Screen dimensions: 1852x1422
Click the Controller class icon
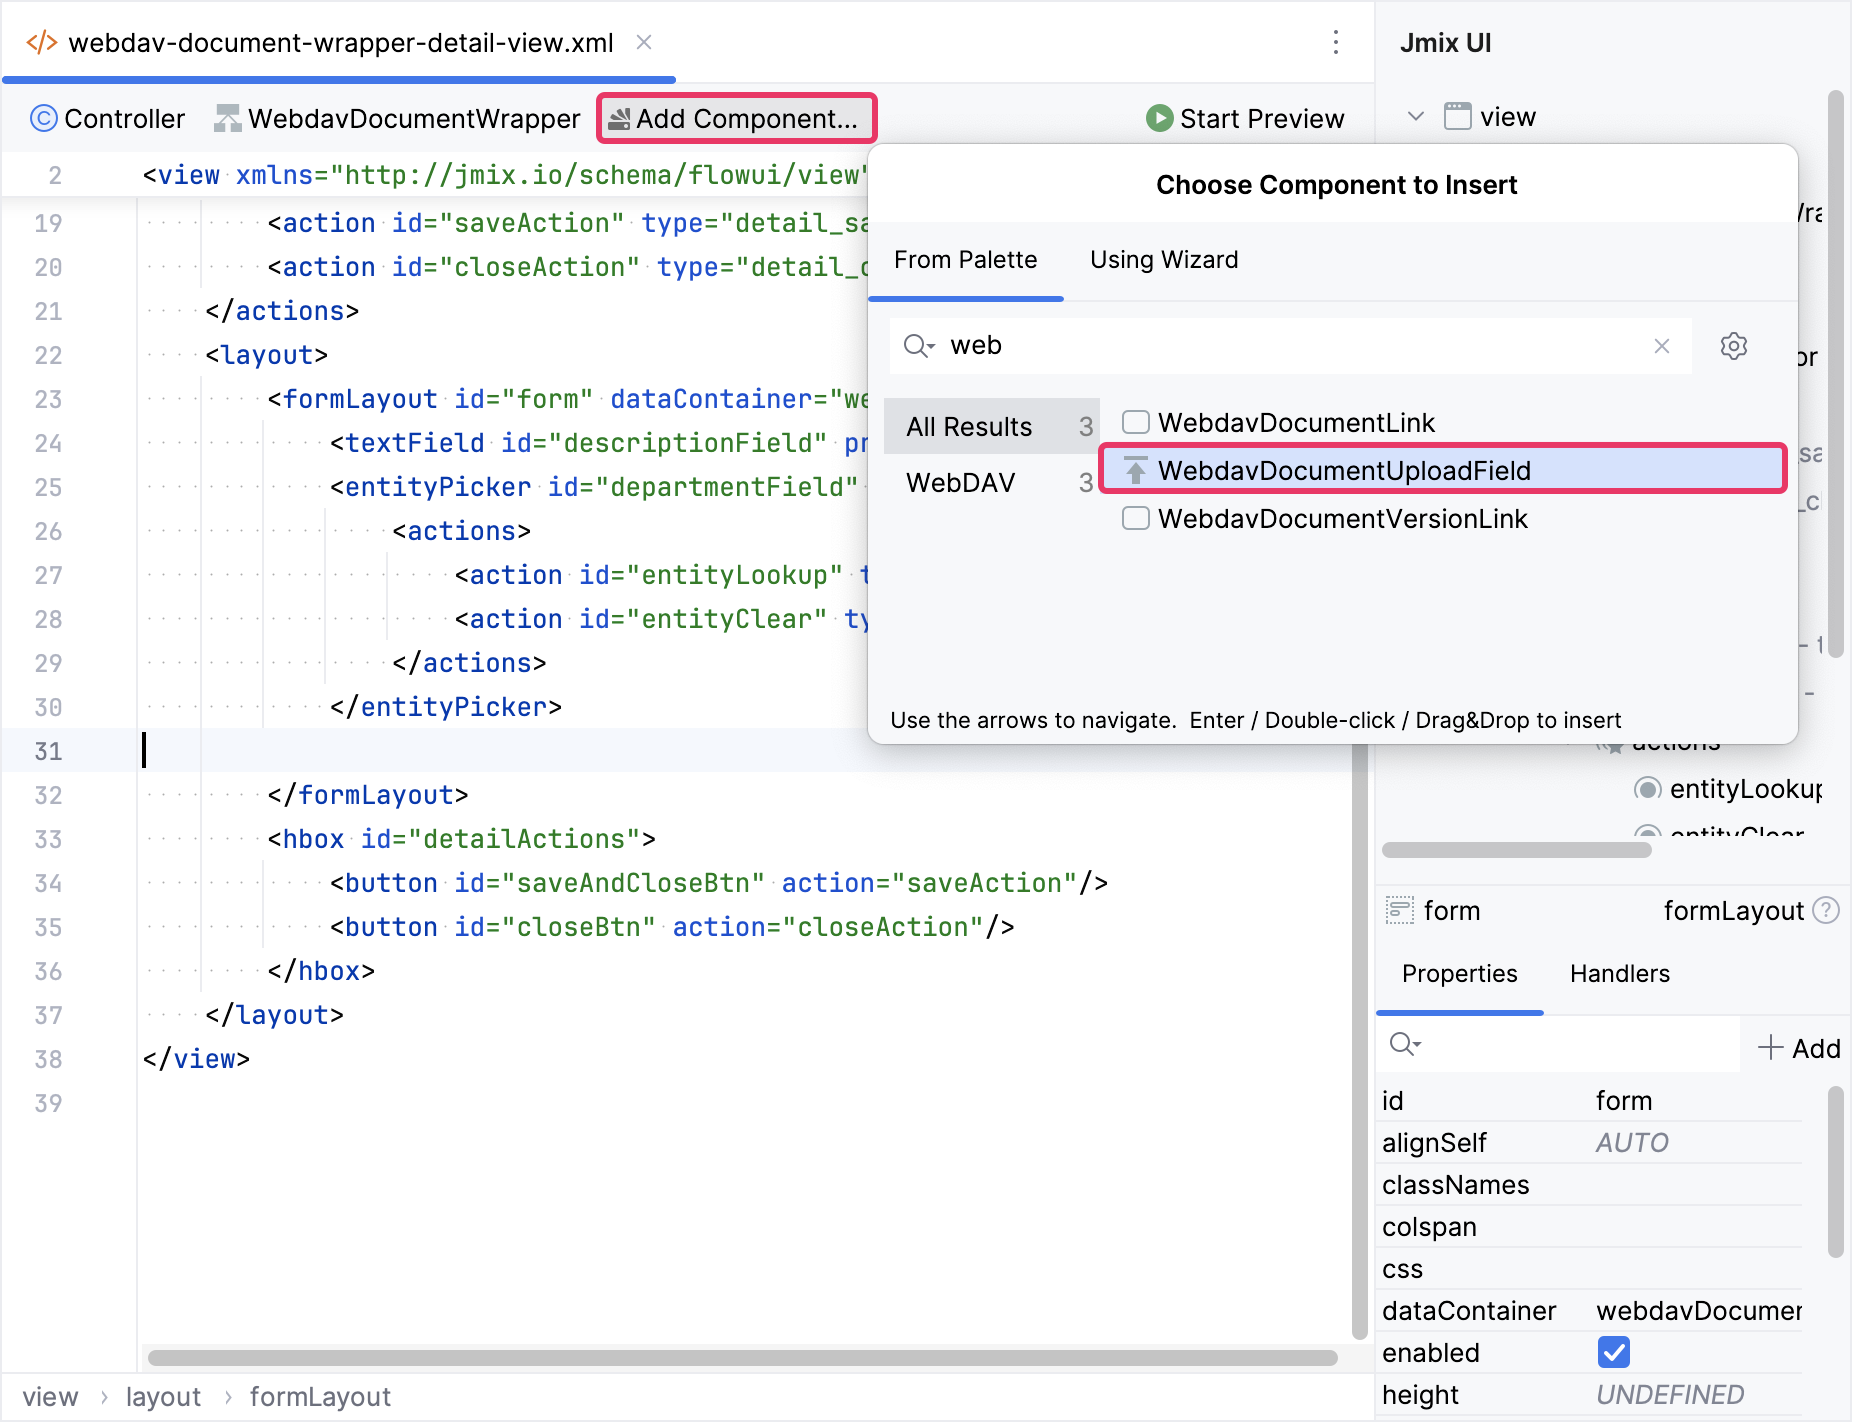point(44,119)
